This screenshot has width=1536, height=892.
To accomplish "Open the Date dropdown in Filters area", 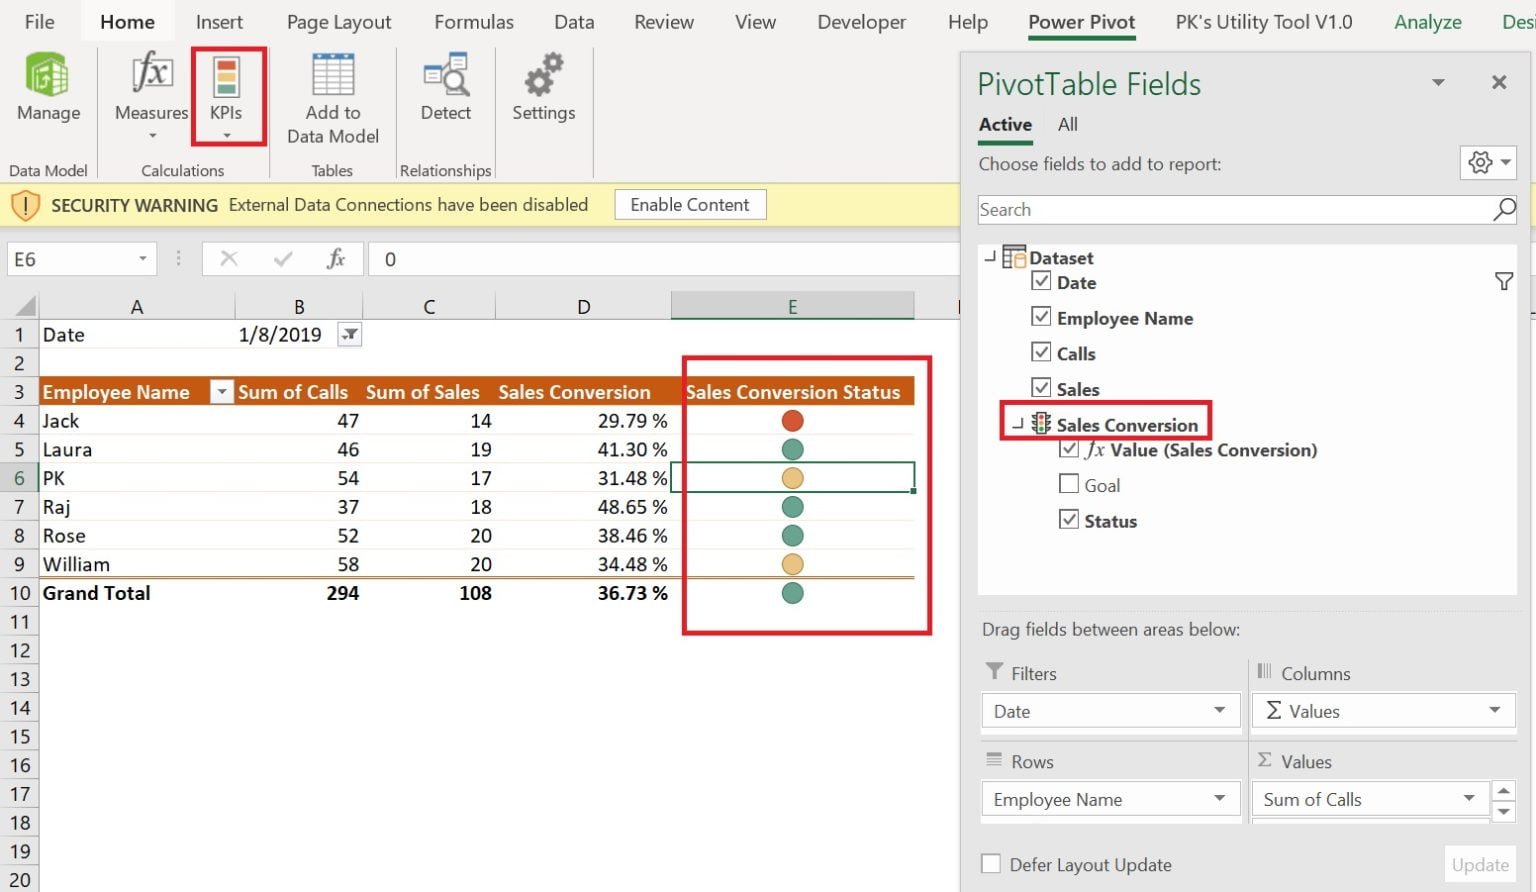I will tap(1220, 710).
